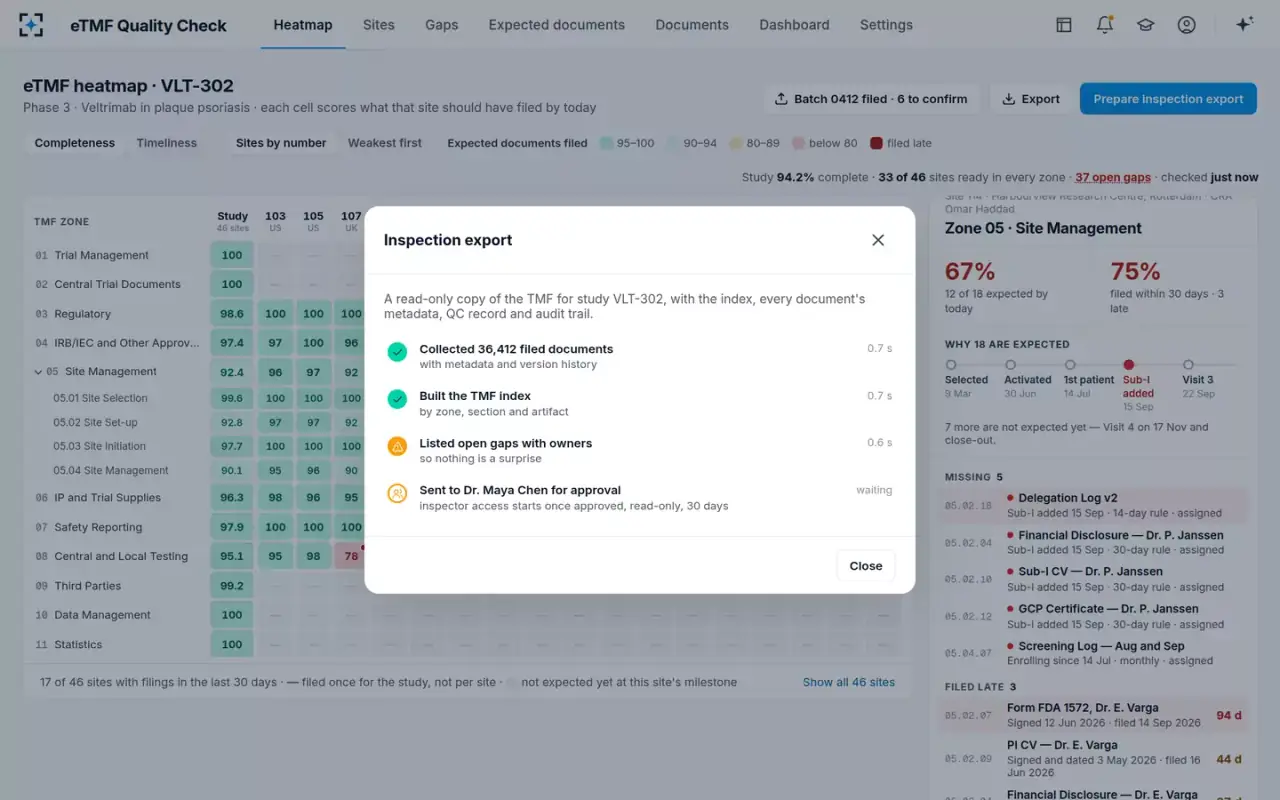Click the green check beside Built the TMF index
The width and height of the screenshot is (1280, 800).
point(397,399)
